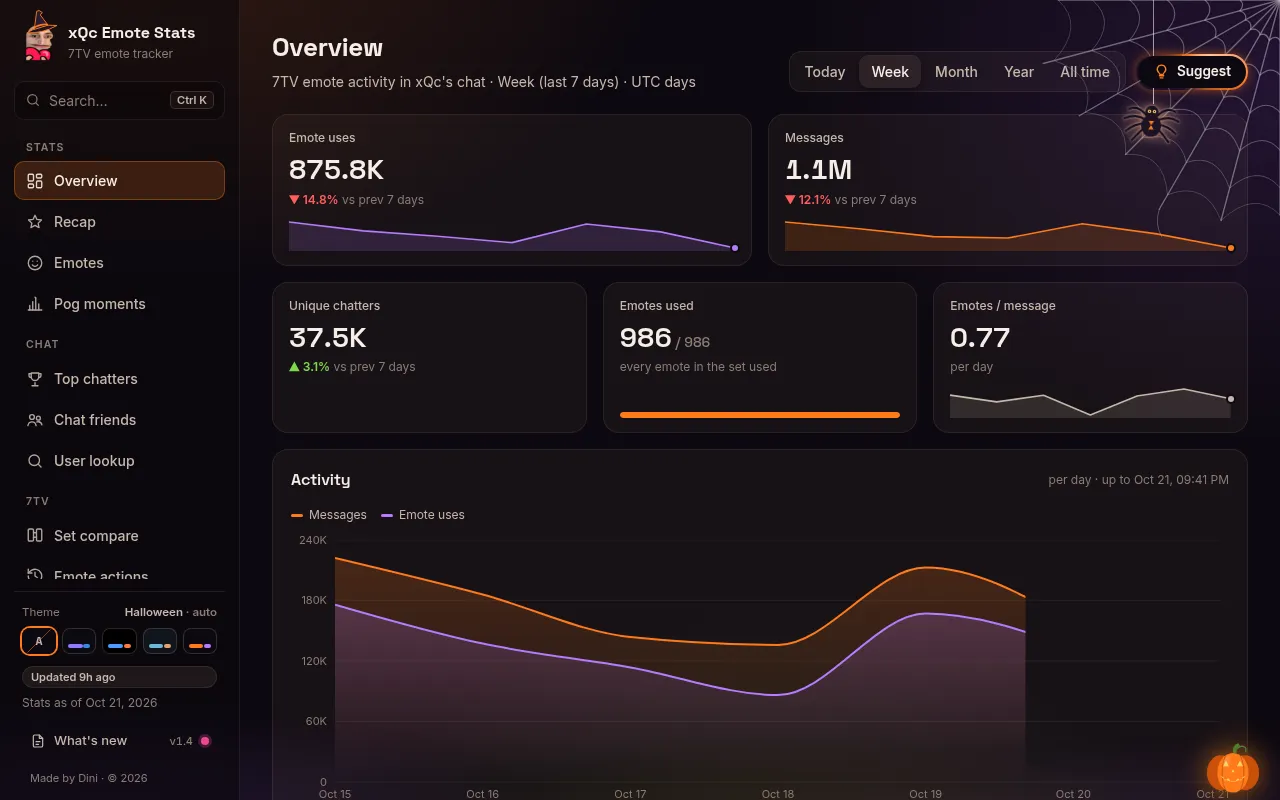Image resolution: width=1280 pixels, height=800 pixels.
Task: Open Pog moments bar chart icon
Action: (x=35, y=304)
